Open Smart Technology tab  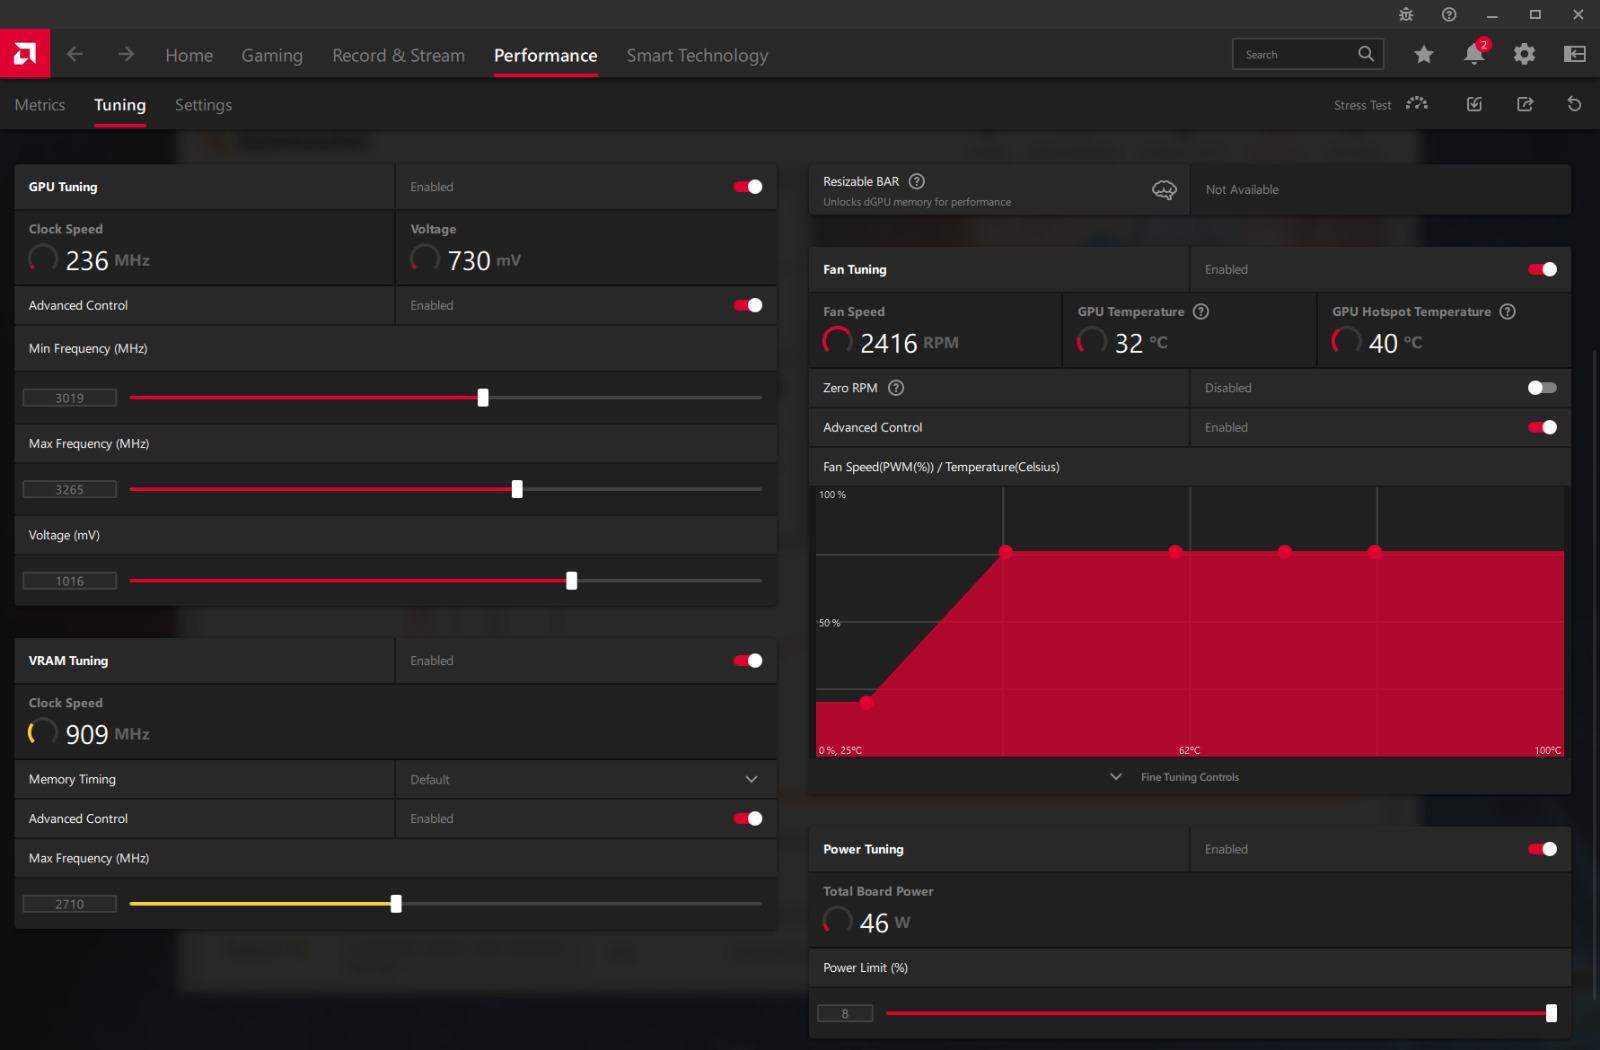697,55
